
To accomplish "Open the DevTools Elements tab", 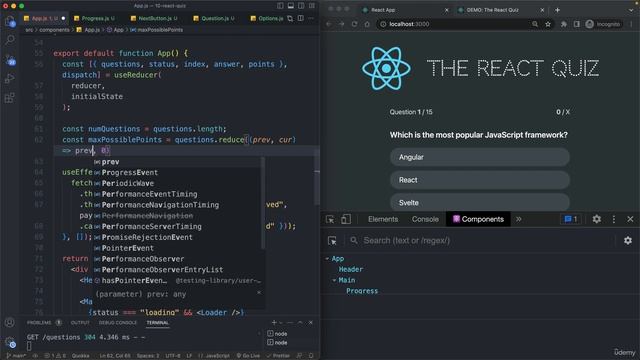I will [x=383, y=219].
